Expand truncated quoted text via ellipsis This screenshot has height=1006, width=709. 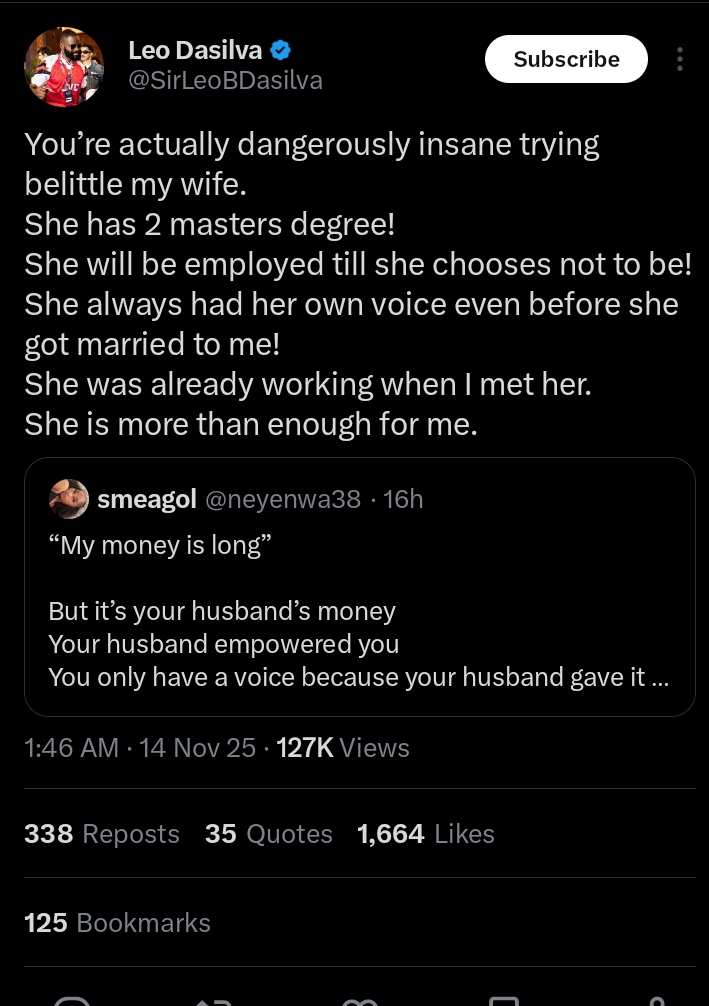(659, 677)
